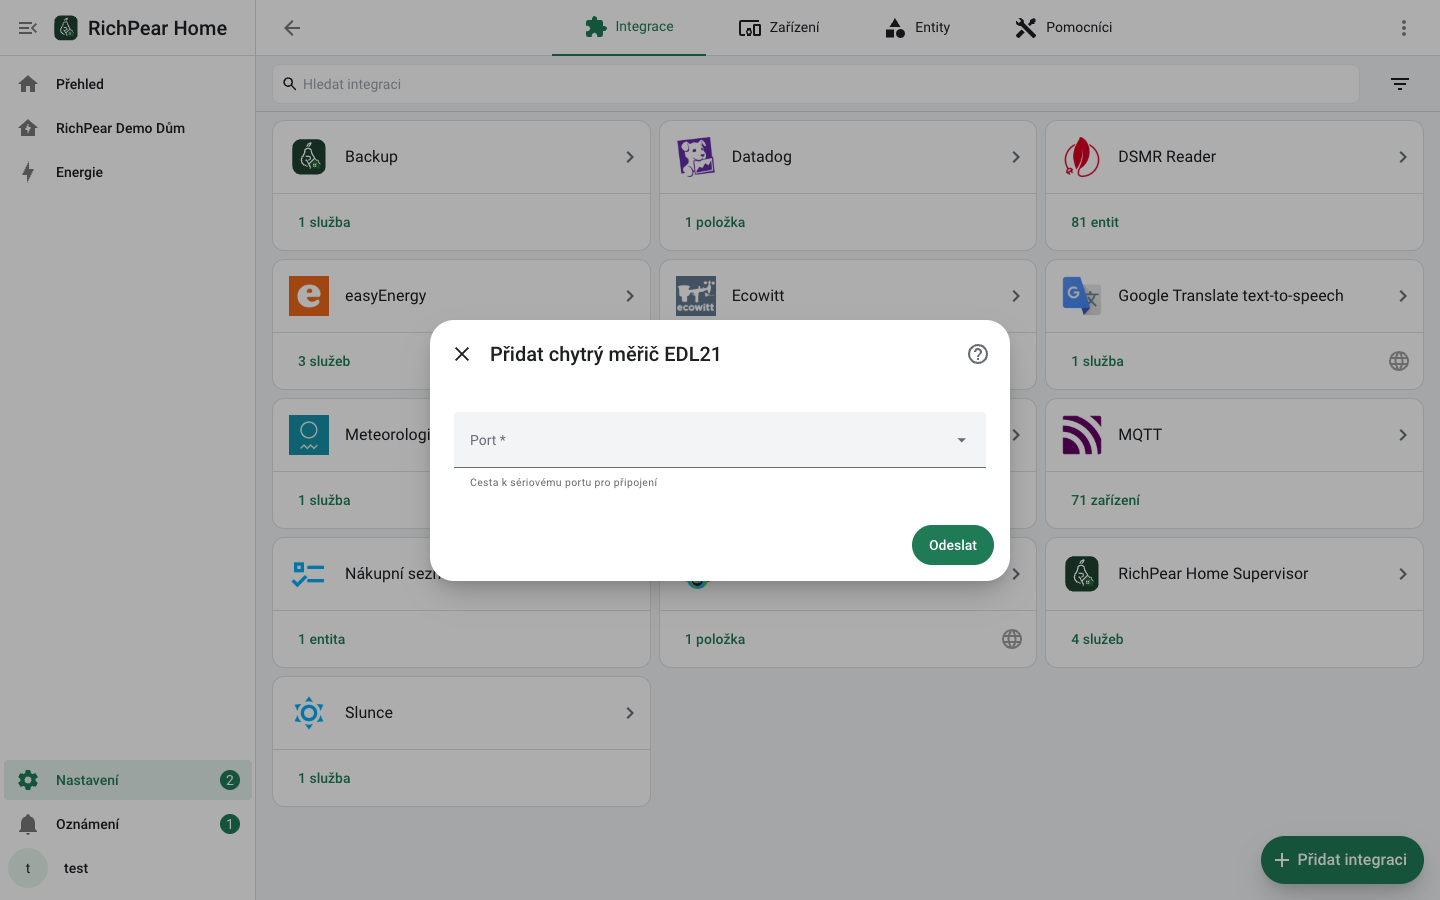Screen dimensions: 1440x900
Task: Click the Meteorologisk institutt logo
Action: tap(309, 435)
